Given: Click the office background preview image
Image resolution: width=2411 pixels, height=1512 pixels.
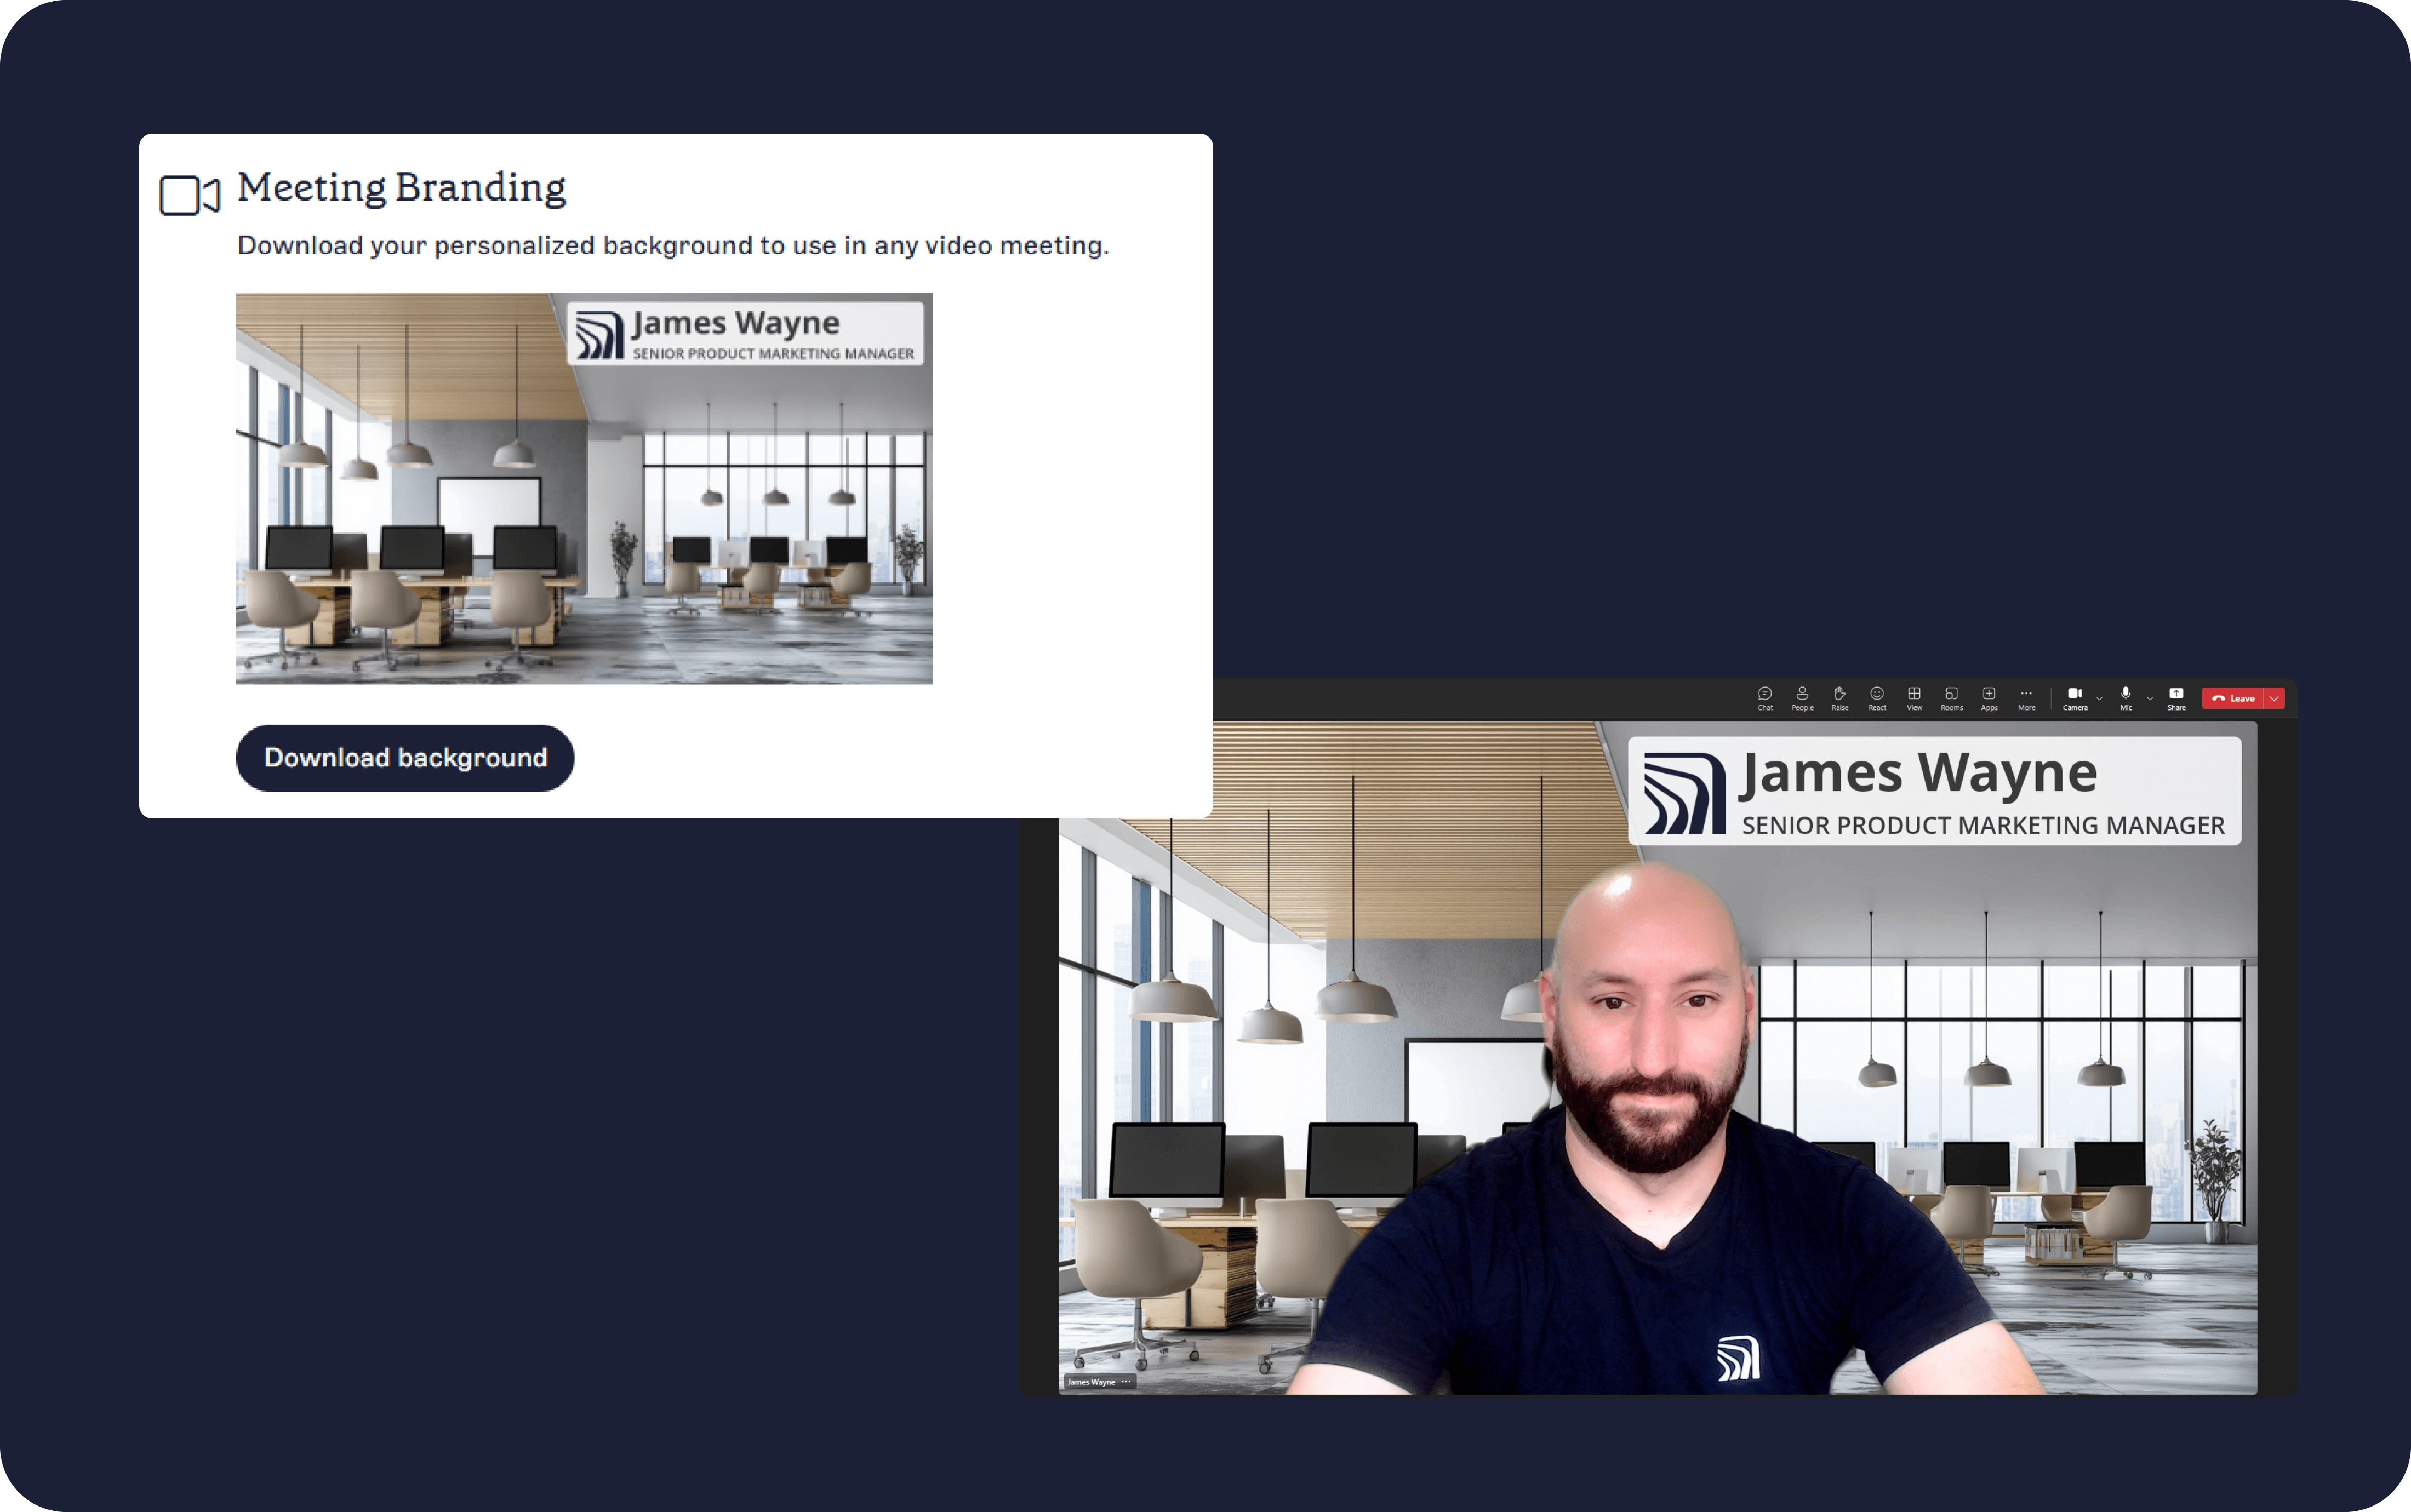Looking at the screenshot, I should [x=584, y=488].
